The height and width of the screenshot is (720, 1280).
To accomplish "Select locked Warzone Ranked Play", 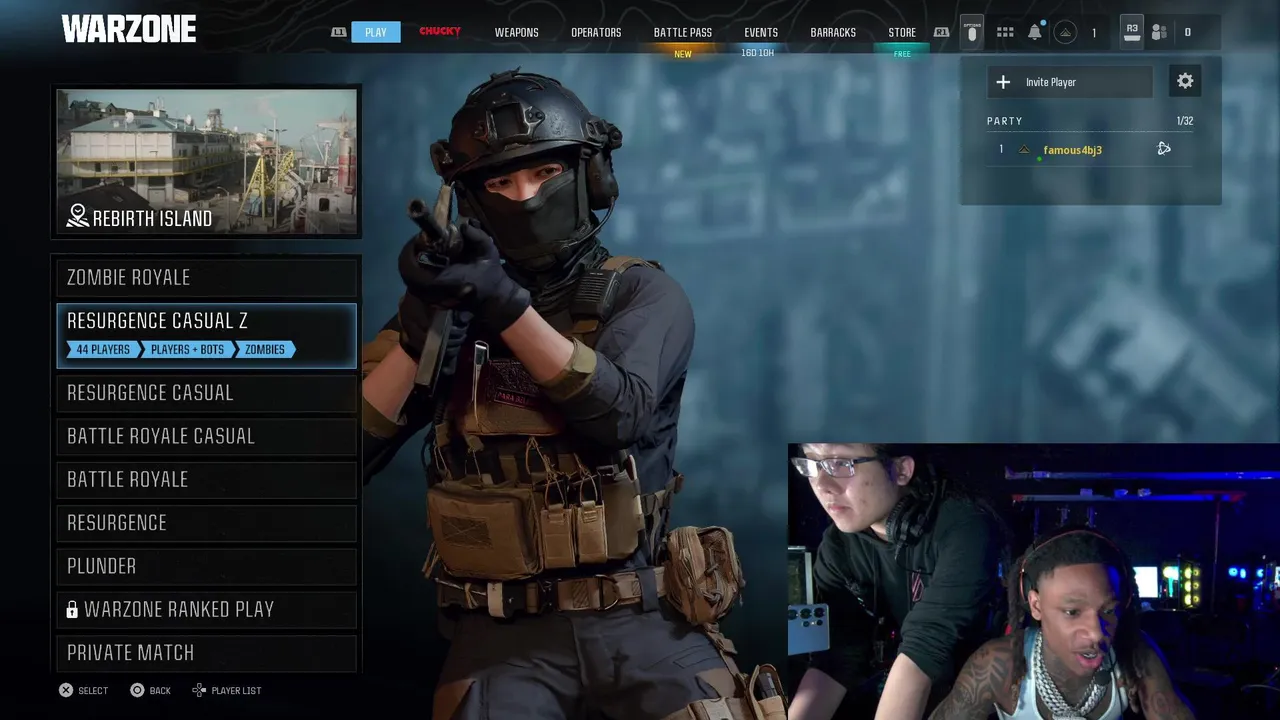I will click(207, 609).
